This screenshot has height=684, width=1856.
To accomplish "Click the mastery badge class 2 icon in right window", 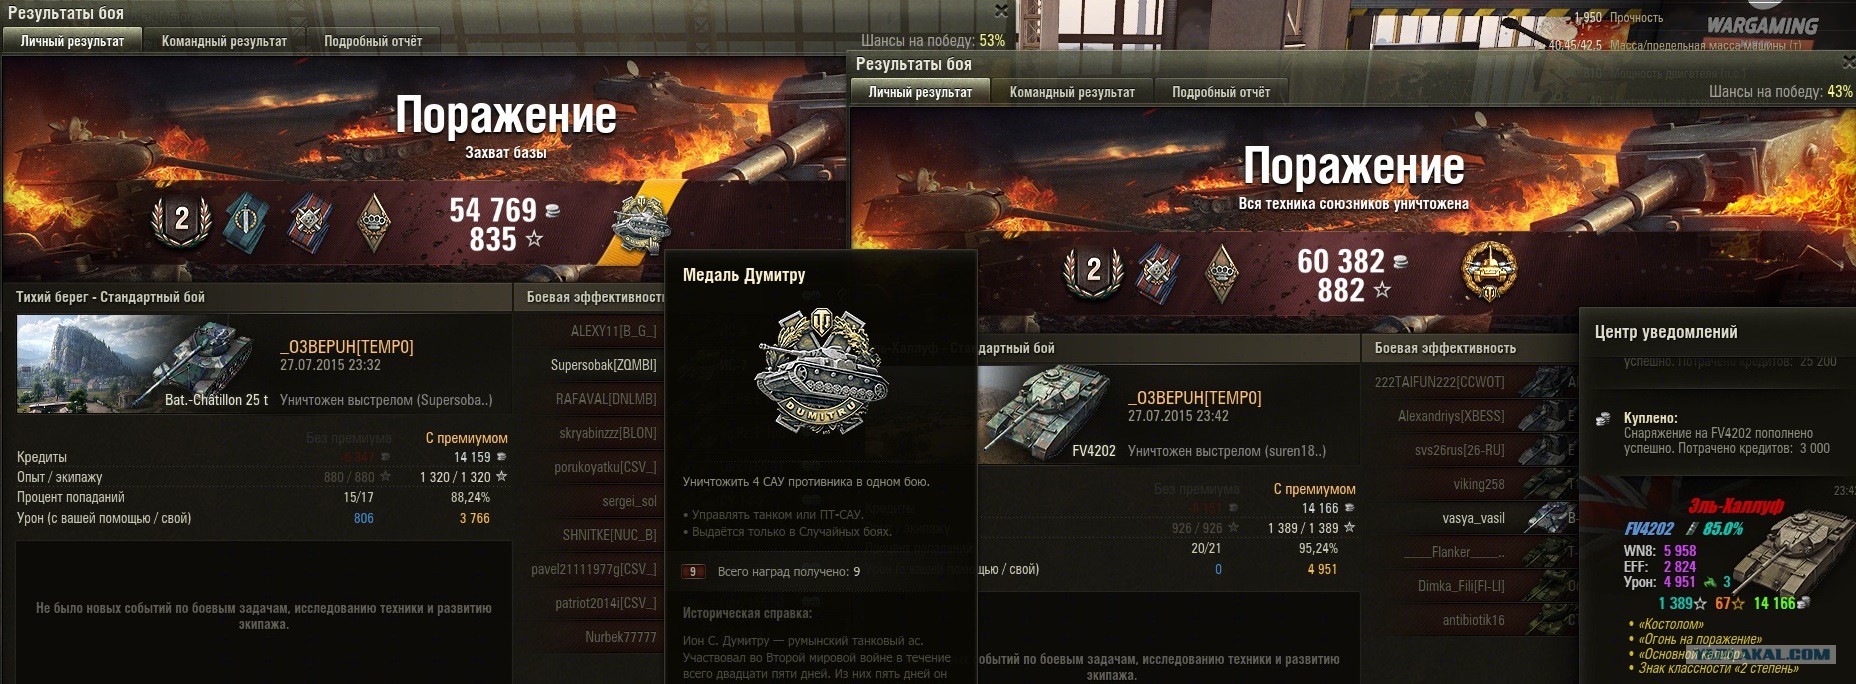I will 1093,271.
